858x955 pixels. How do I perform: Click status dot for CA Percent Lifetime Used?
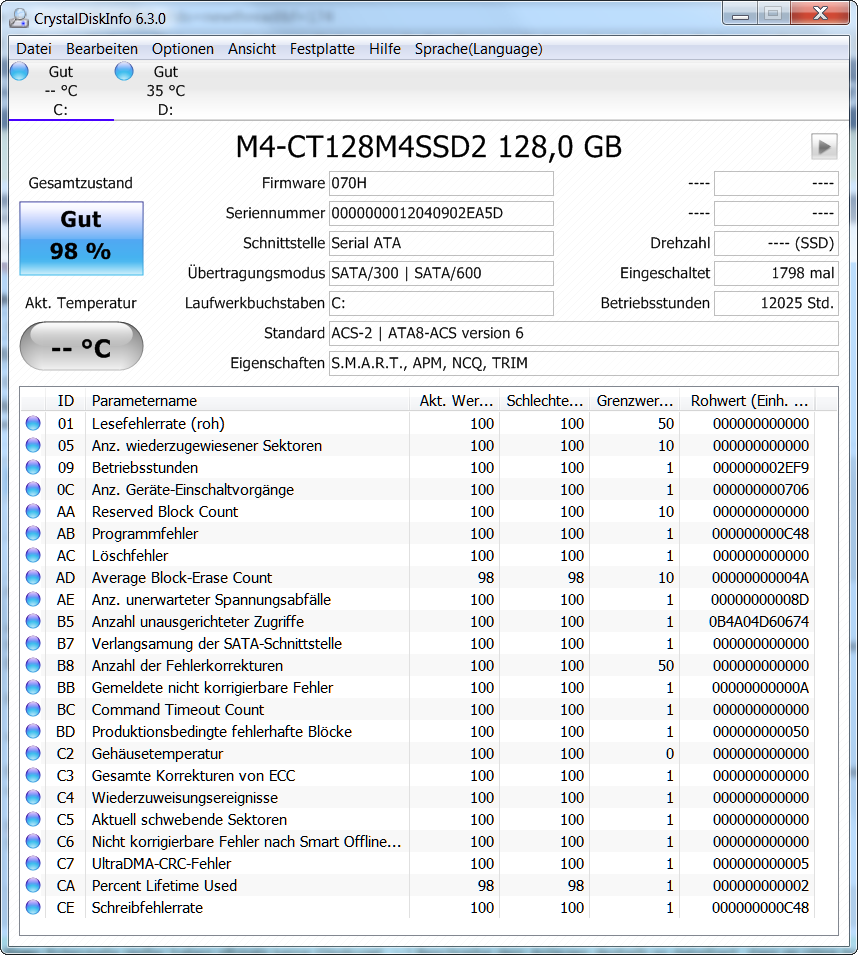tap(33, 885)
